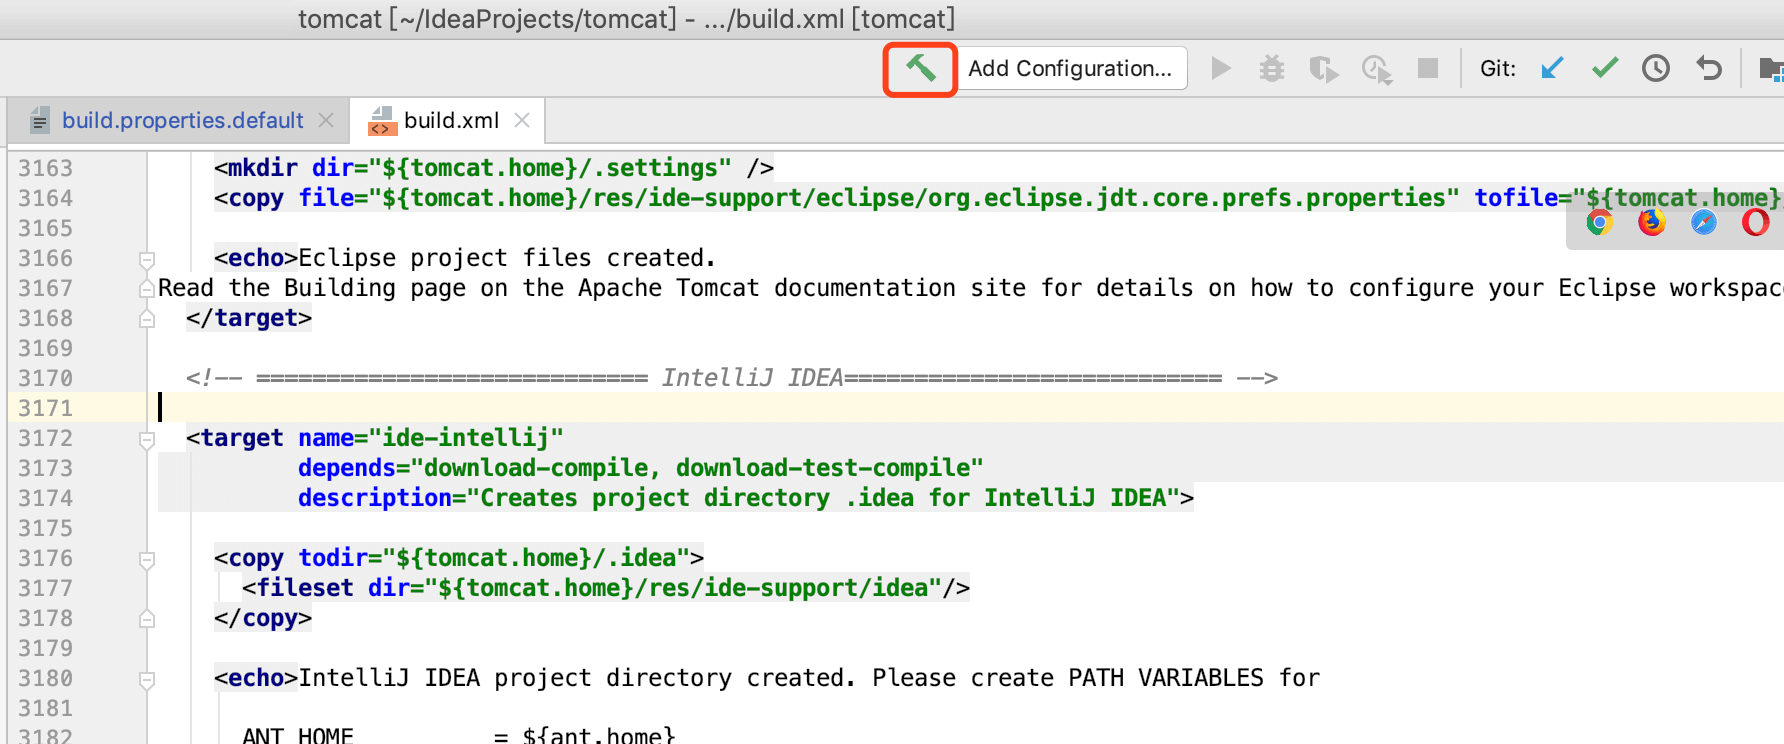Click the Build Project hammer icon
Image resolution: width=1784 pixels, height=744 pixels.
[x=920, y=68]
